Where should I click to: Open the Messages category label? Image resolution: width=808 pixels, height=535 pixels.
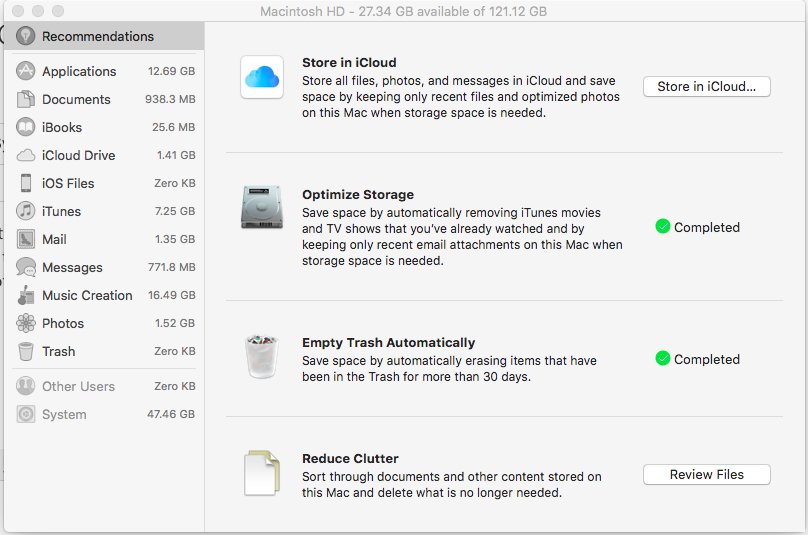pos(72,267)
